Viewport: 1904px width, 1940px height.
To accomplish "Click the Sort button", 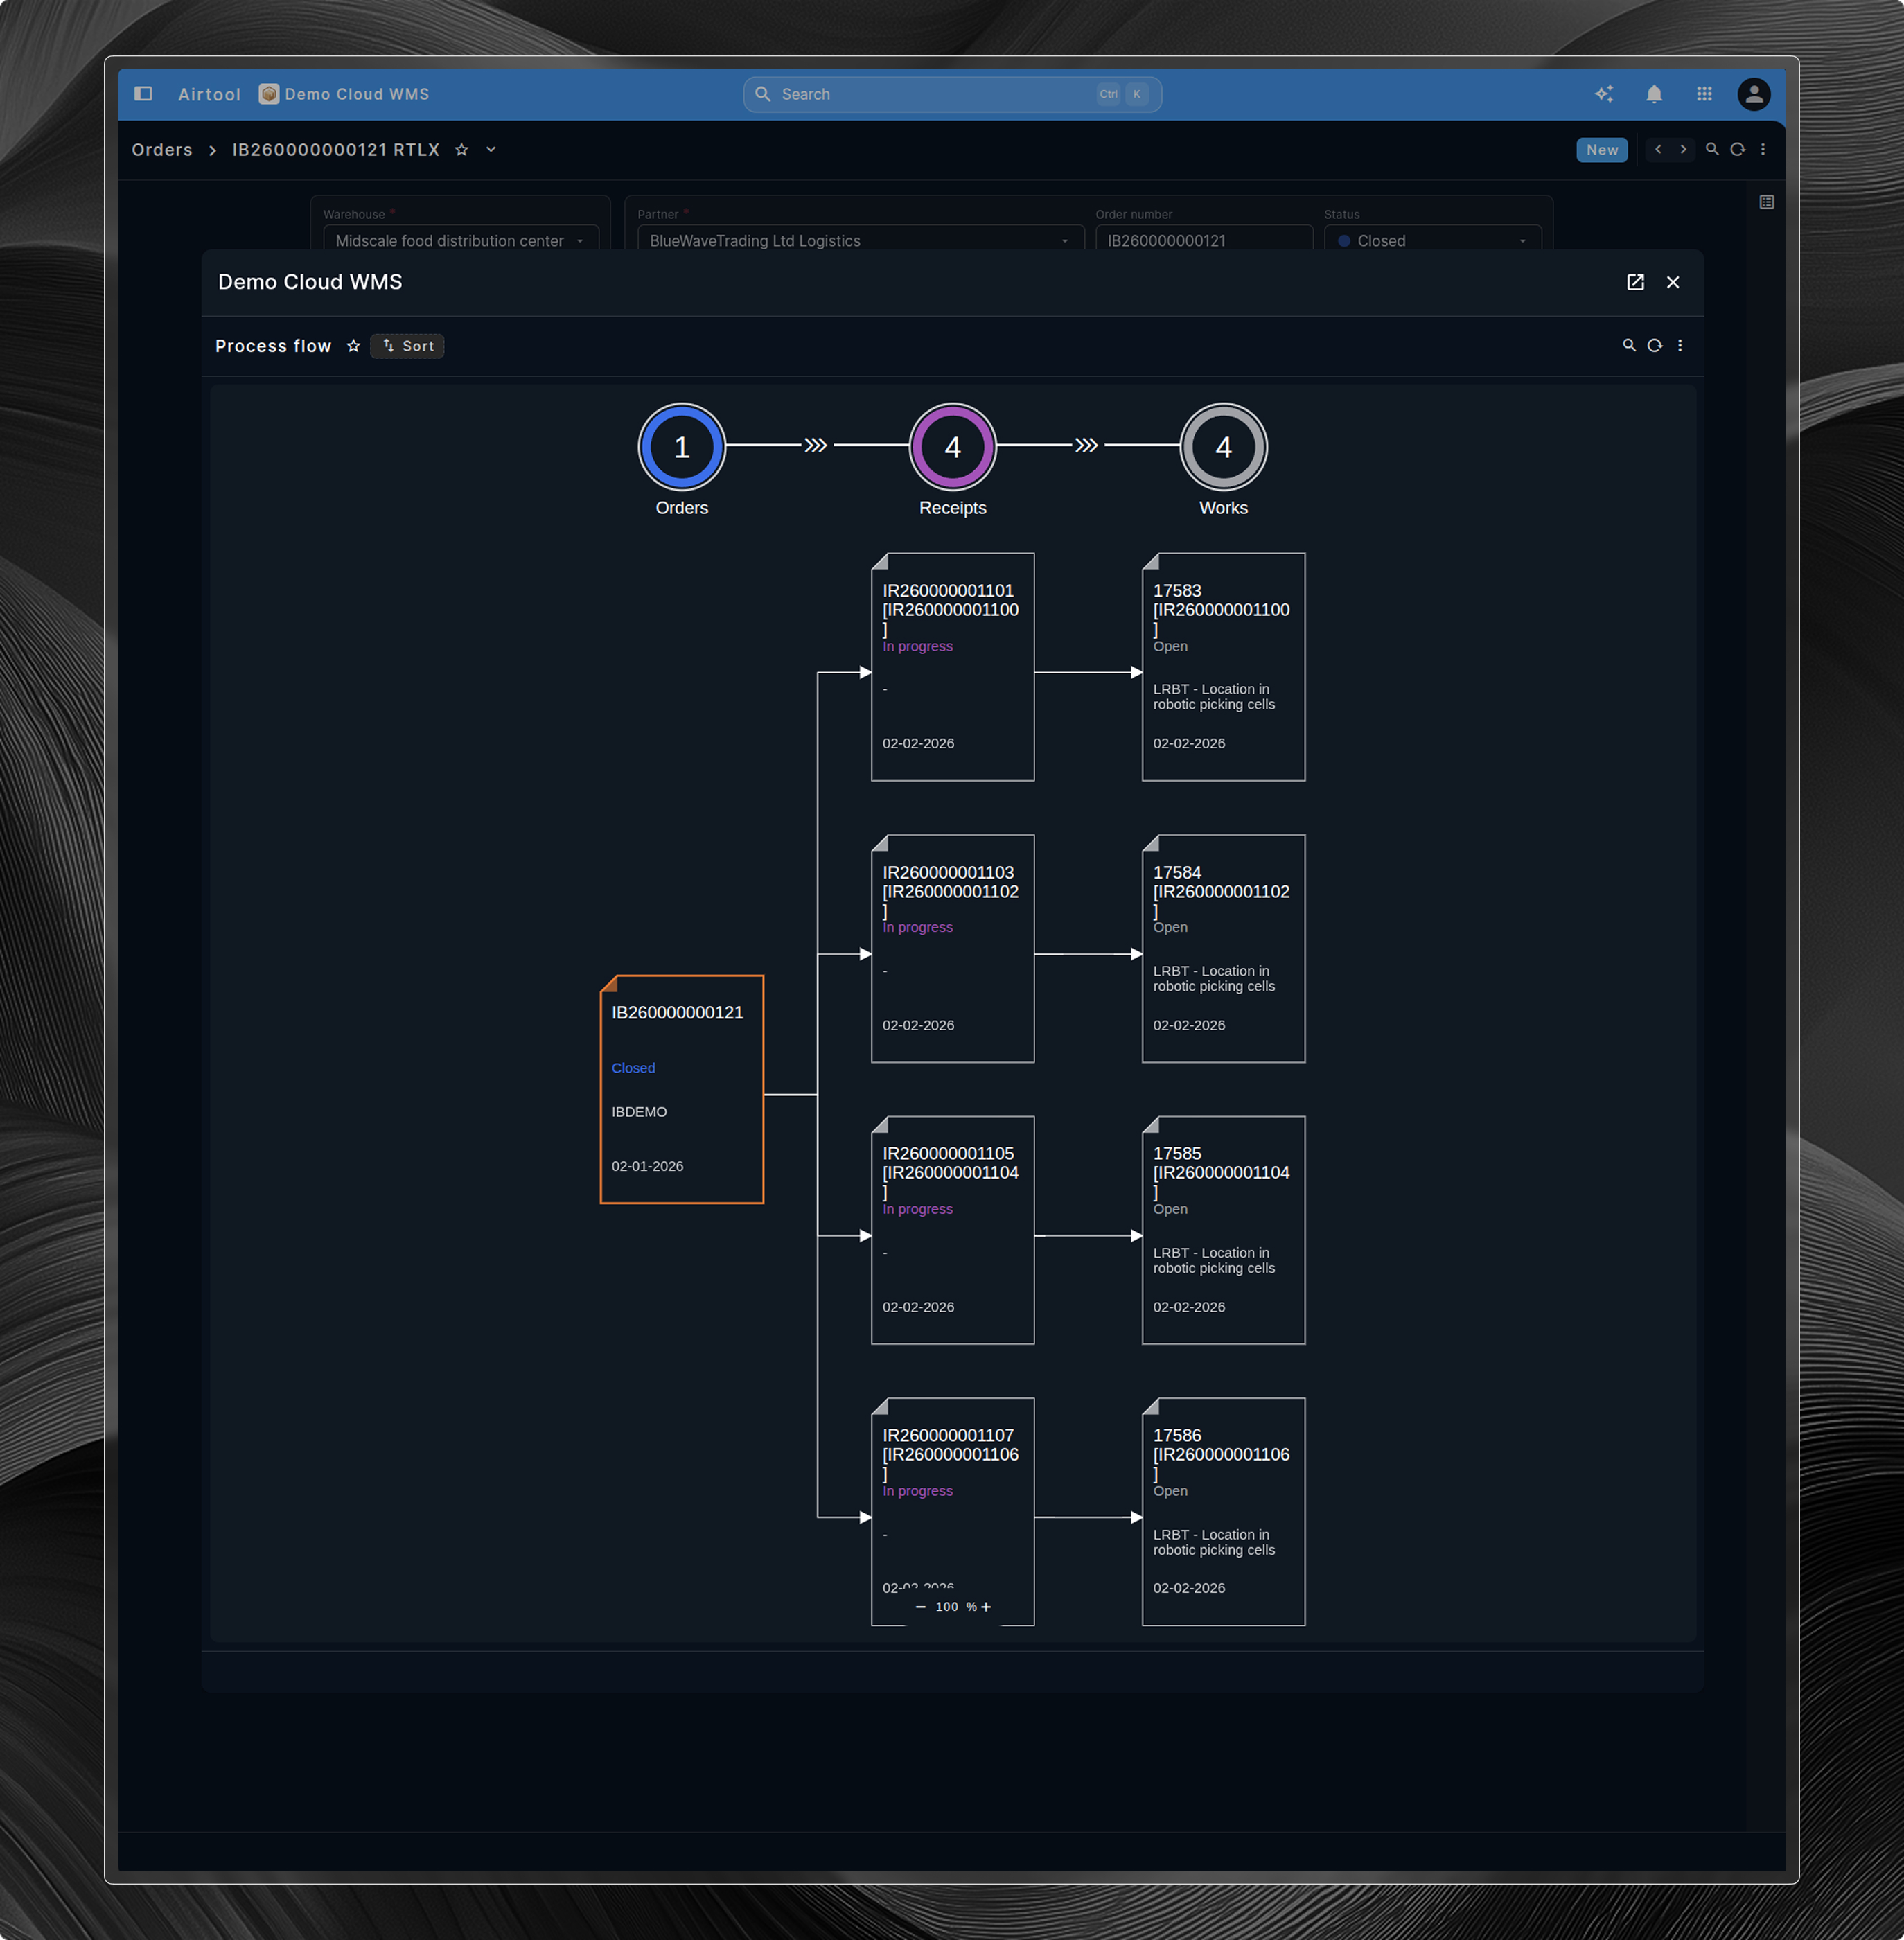I will coord(407,346).
